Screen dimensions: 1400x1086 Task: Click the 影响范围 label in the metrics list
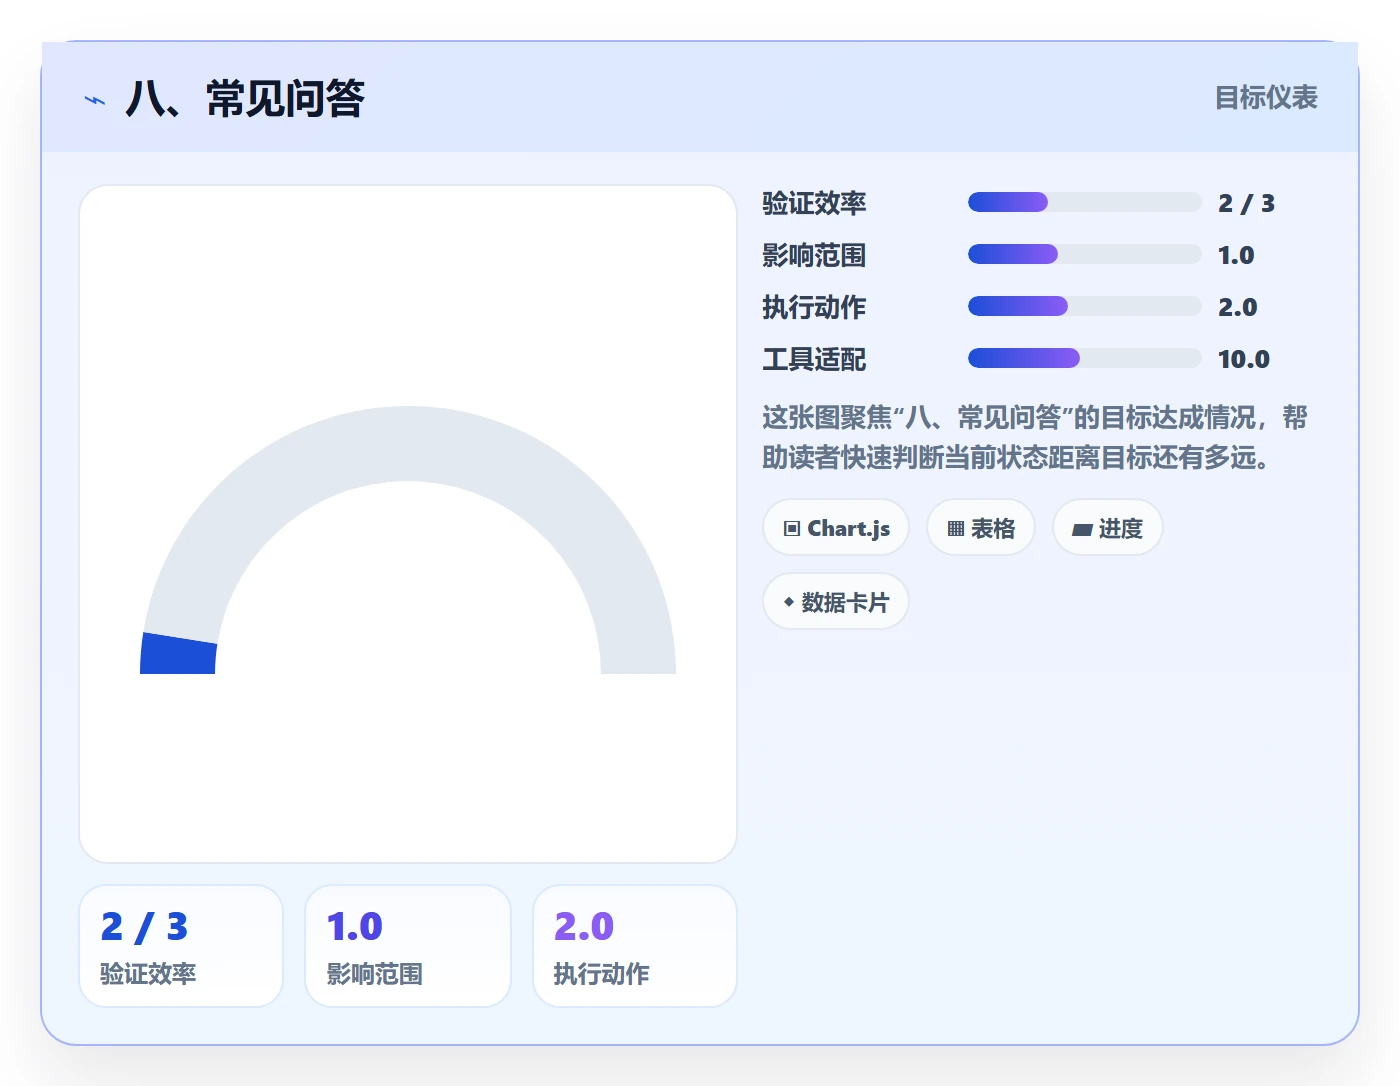click(x=814, y=255)
